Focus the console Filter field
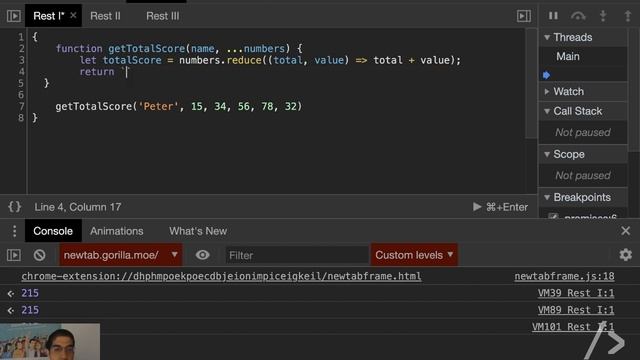 [297, 255]
